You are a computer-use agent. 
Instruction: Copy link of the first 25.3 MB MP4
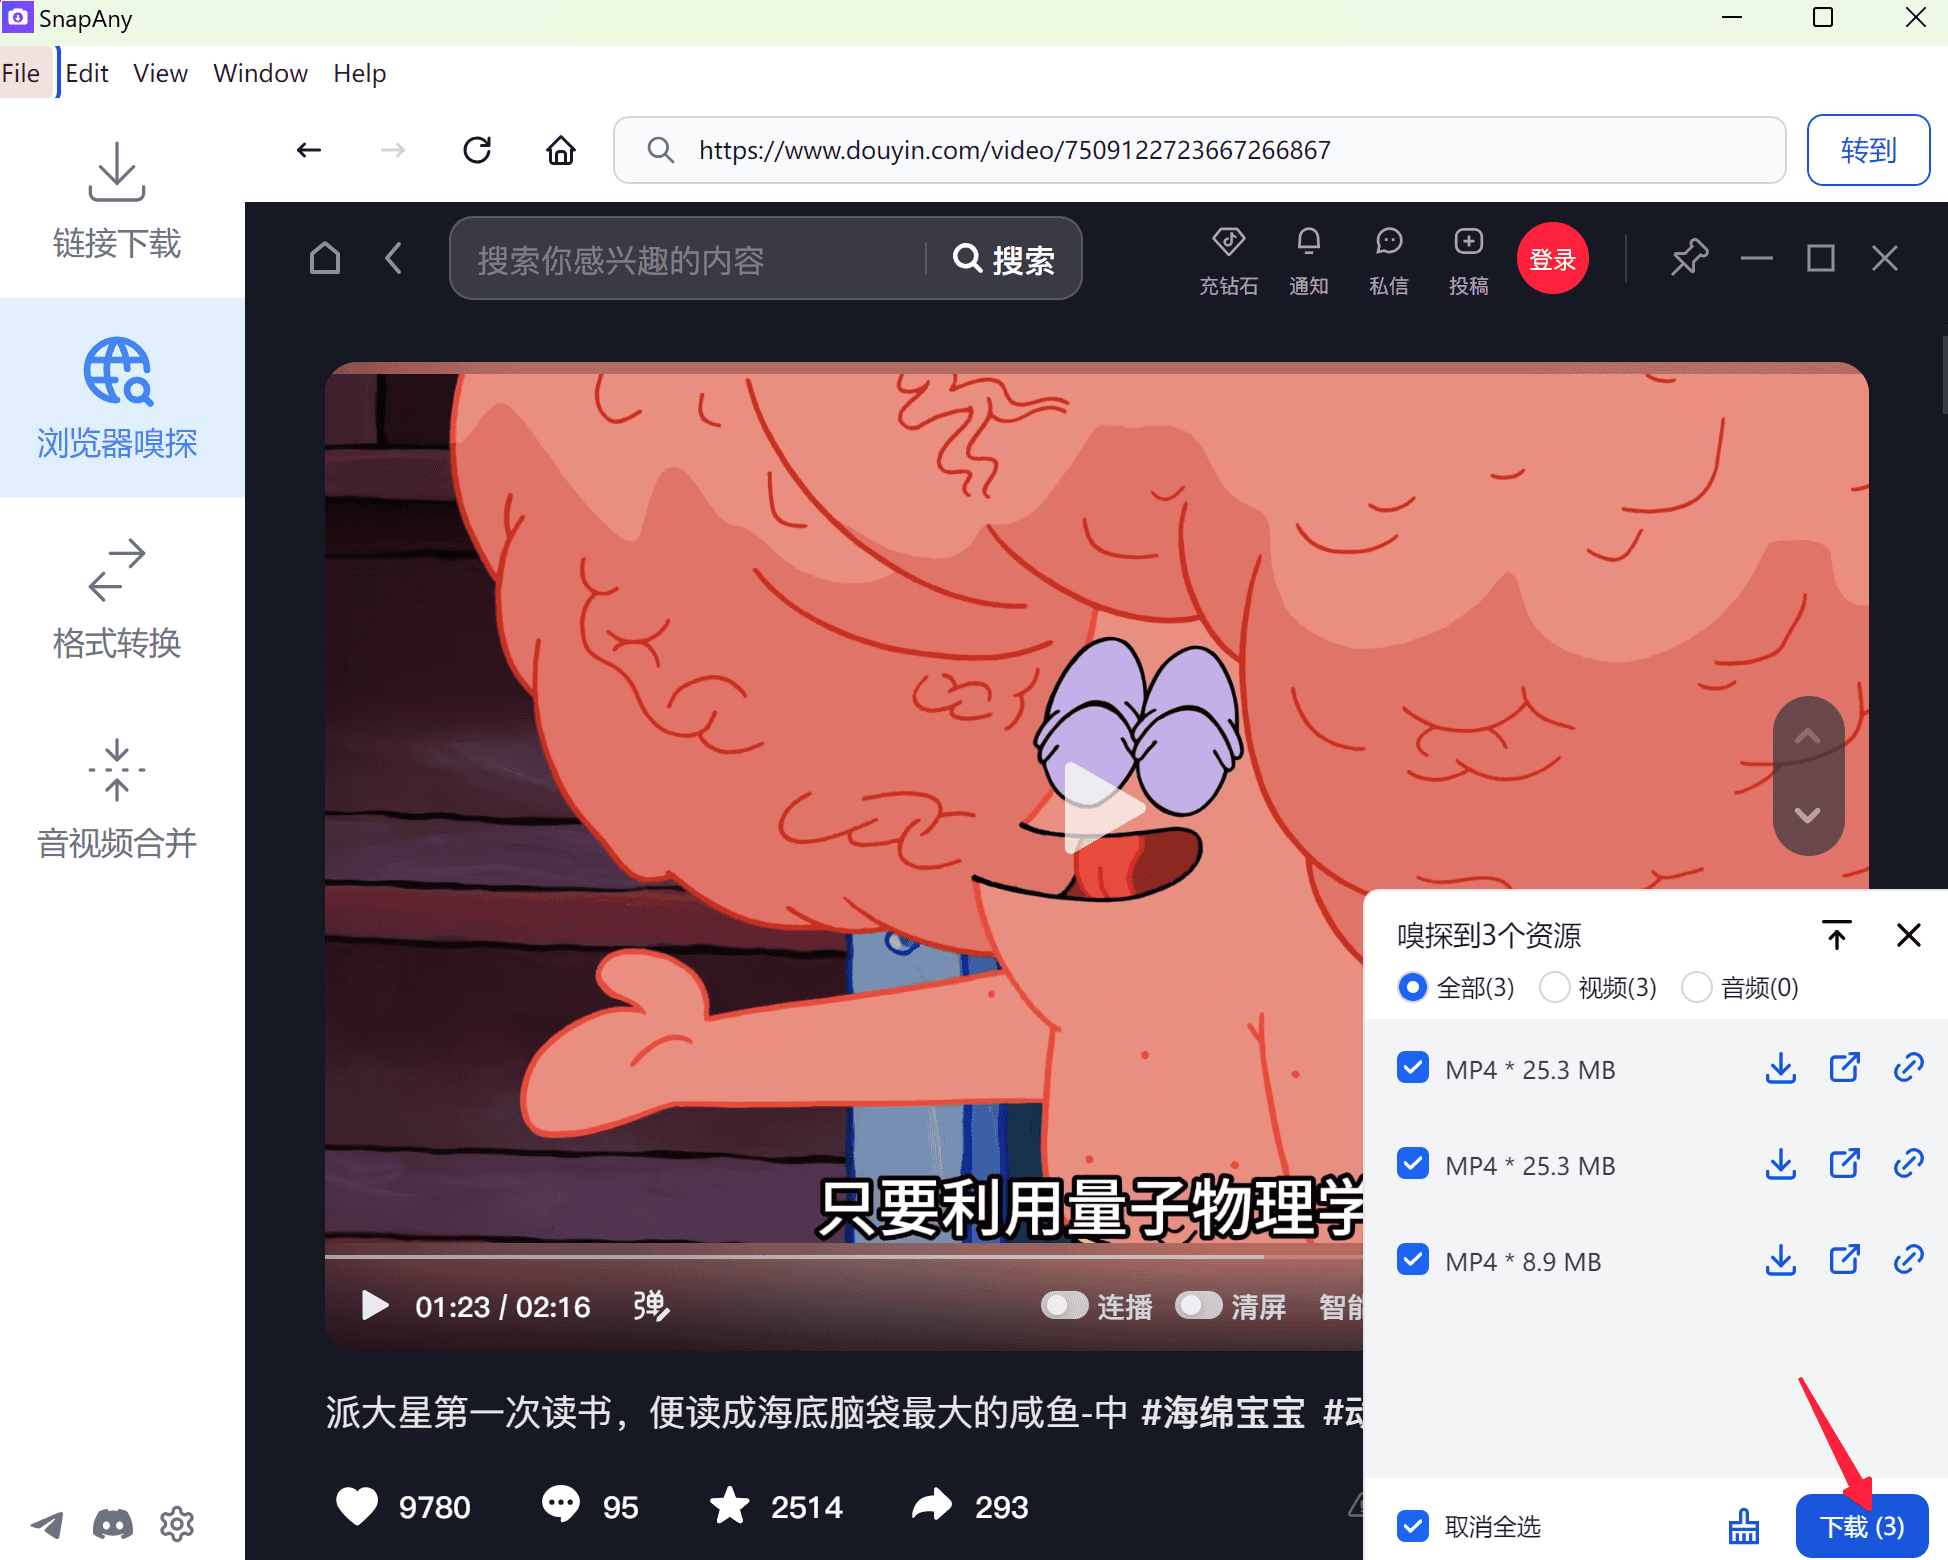click(1908, 1067)
